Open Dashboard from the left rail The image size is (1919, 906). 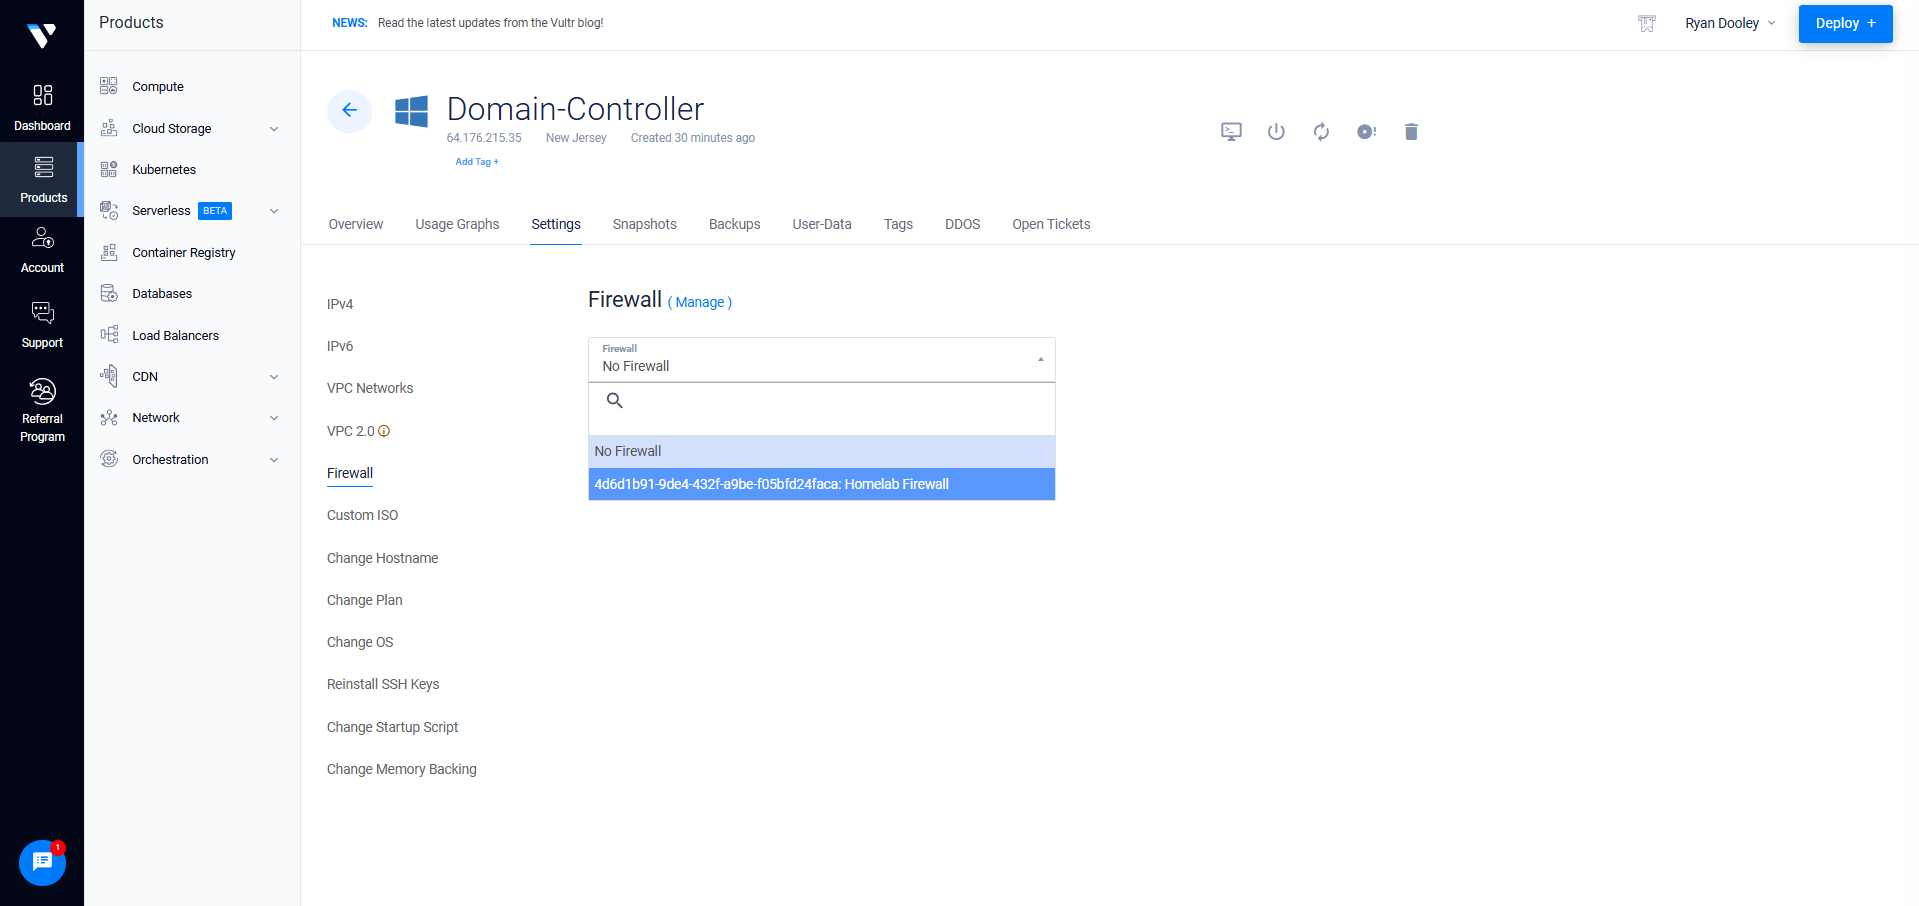pyautogui.click(x=42, y=108)
